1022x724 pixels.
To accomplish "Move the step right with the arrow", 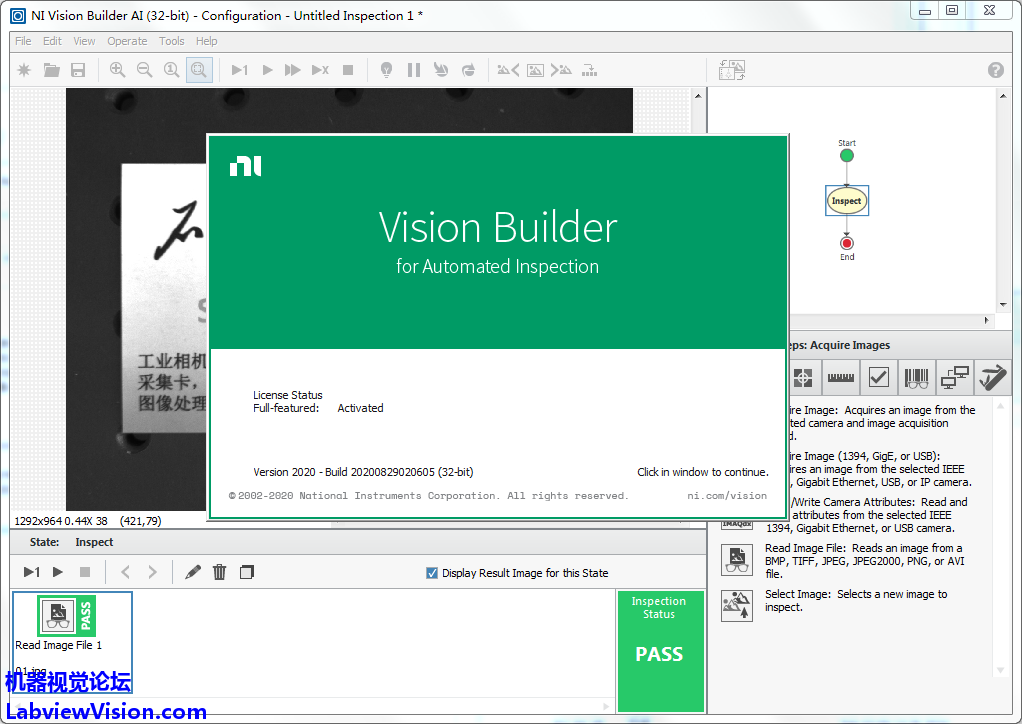I will pos(153,572).
